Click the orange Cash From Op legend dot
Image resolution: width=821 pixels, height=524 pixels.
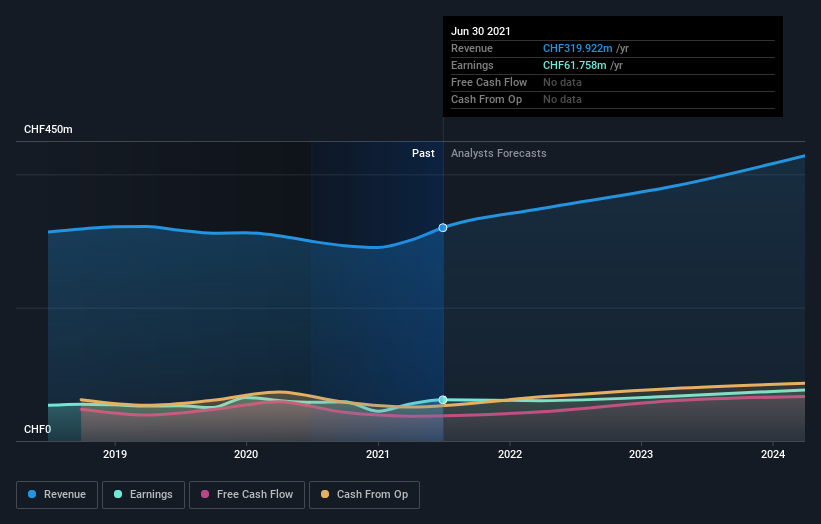click(325, 494)
